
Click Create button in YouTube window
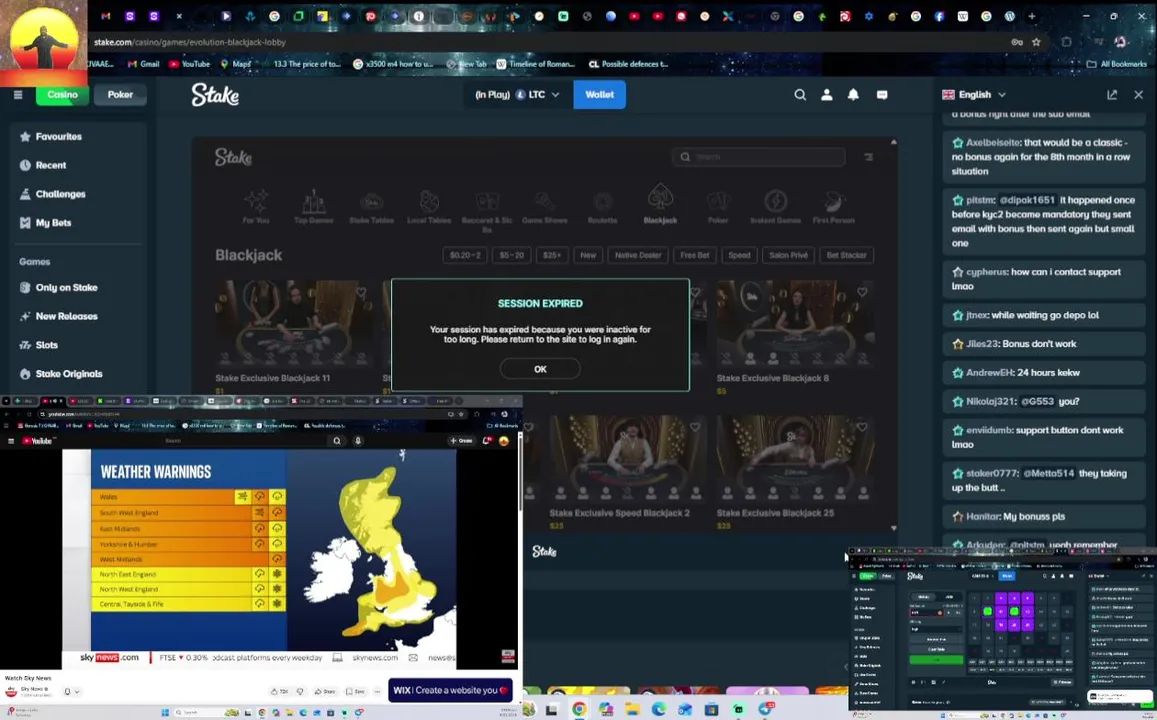pyautogui.click(x=461, y=440)
